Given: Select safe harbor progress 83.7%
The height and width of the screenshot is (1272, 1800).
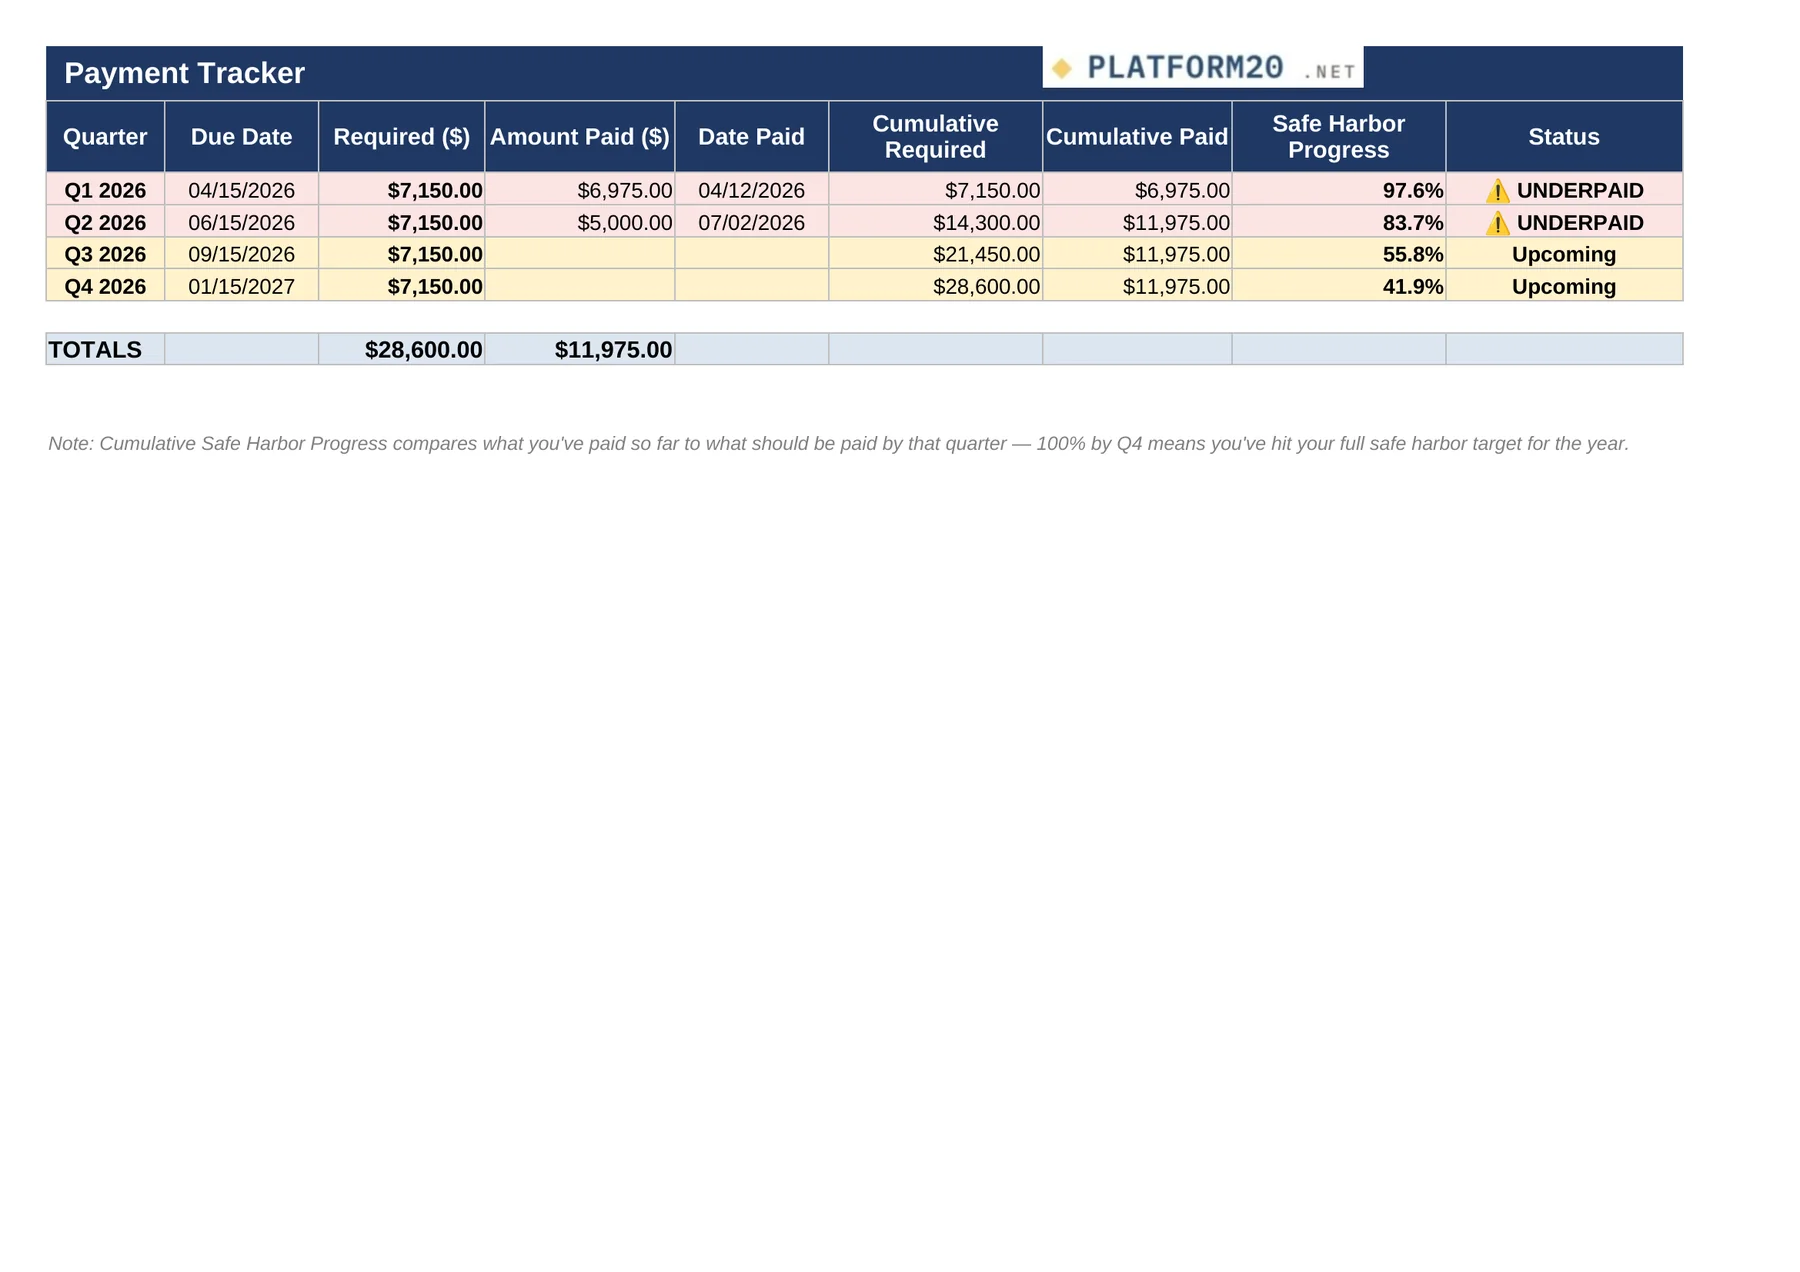Looking at the screenshot, I should 1338,222.
